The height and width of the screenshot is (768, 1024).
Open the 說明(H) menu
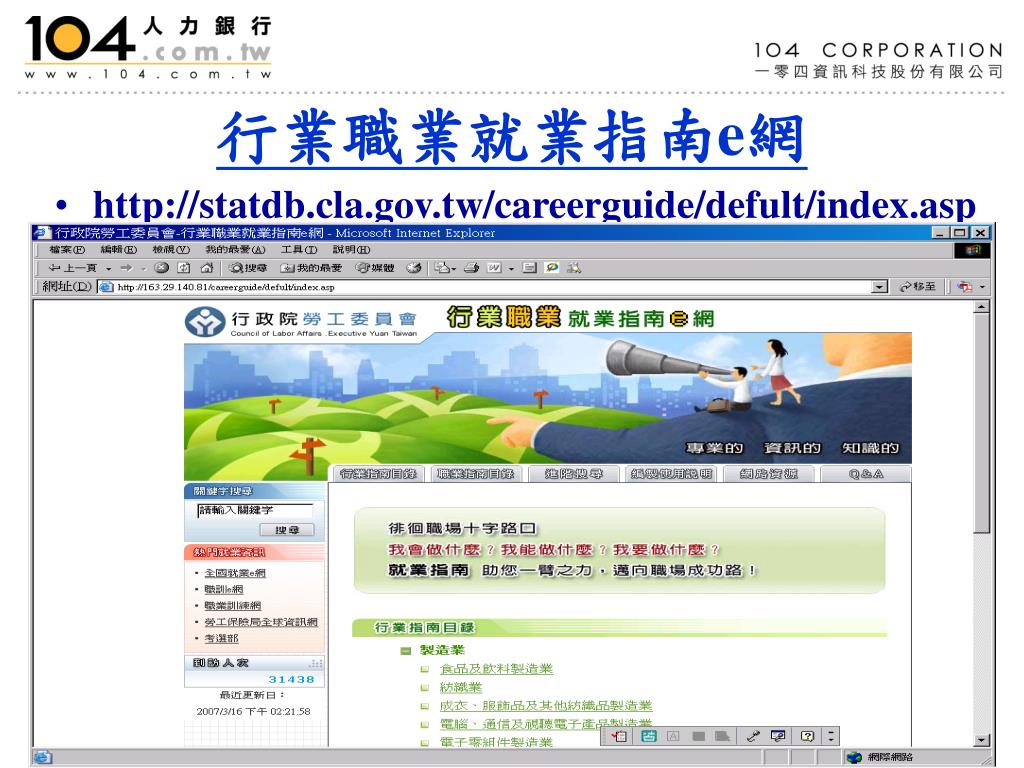(351, 249)
